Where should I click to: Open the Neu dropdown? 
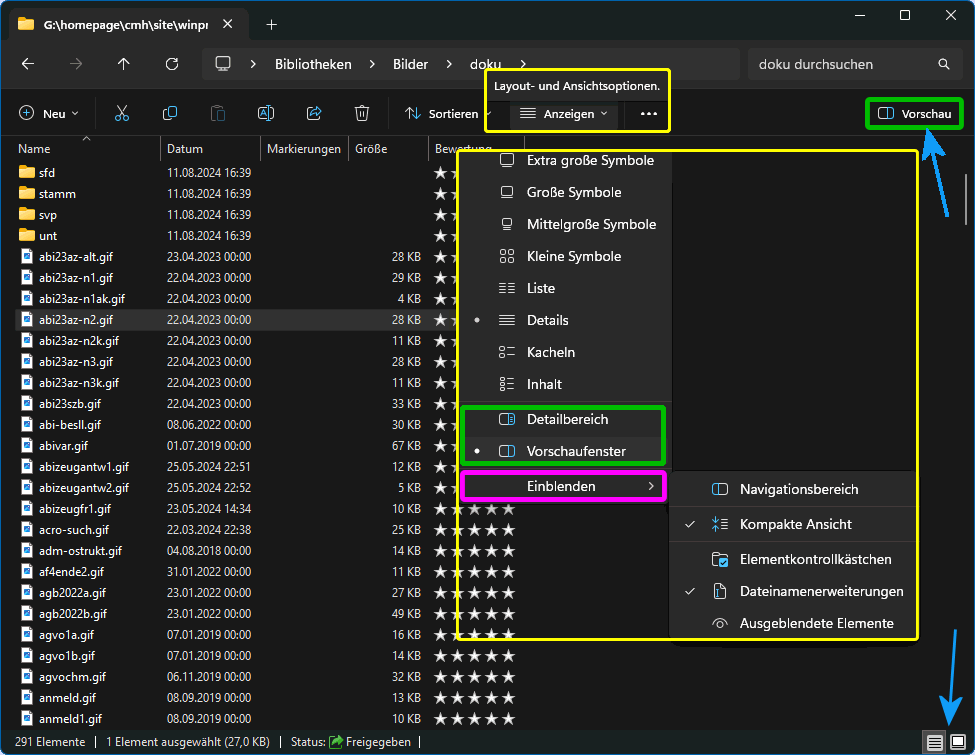pos(49,114)
